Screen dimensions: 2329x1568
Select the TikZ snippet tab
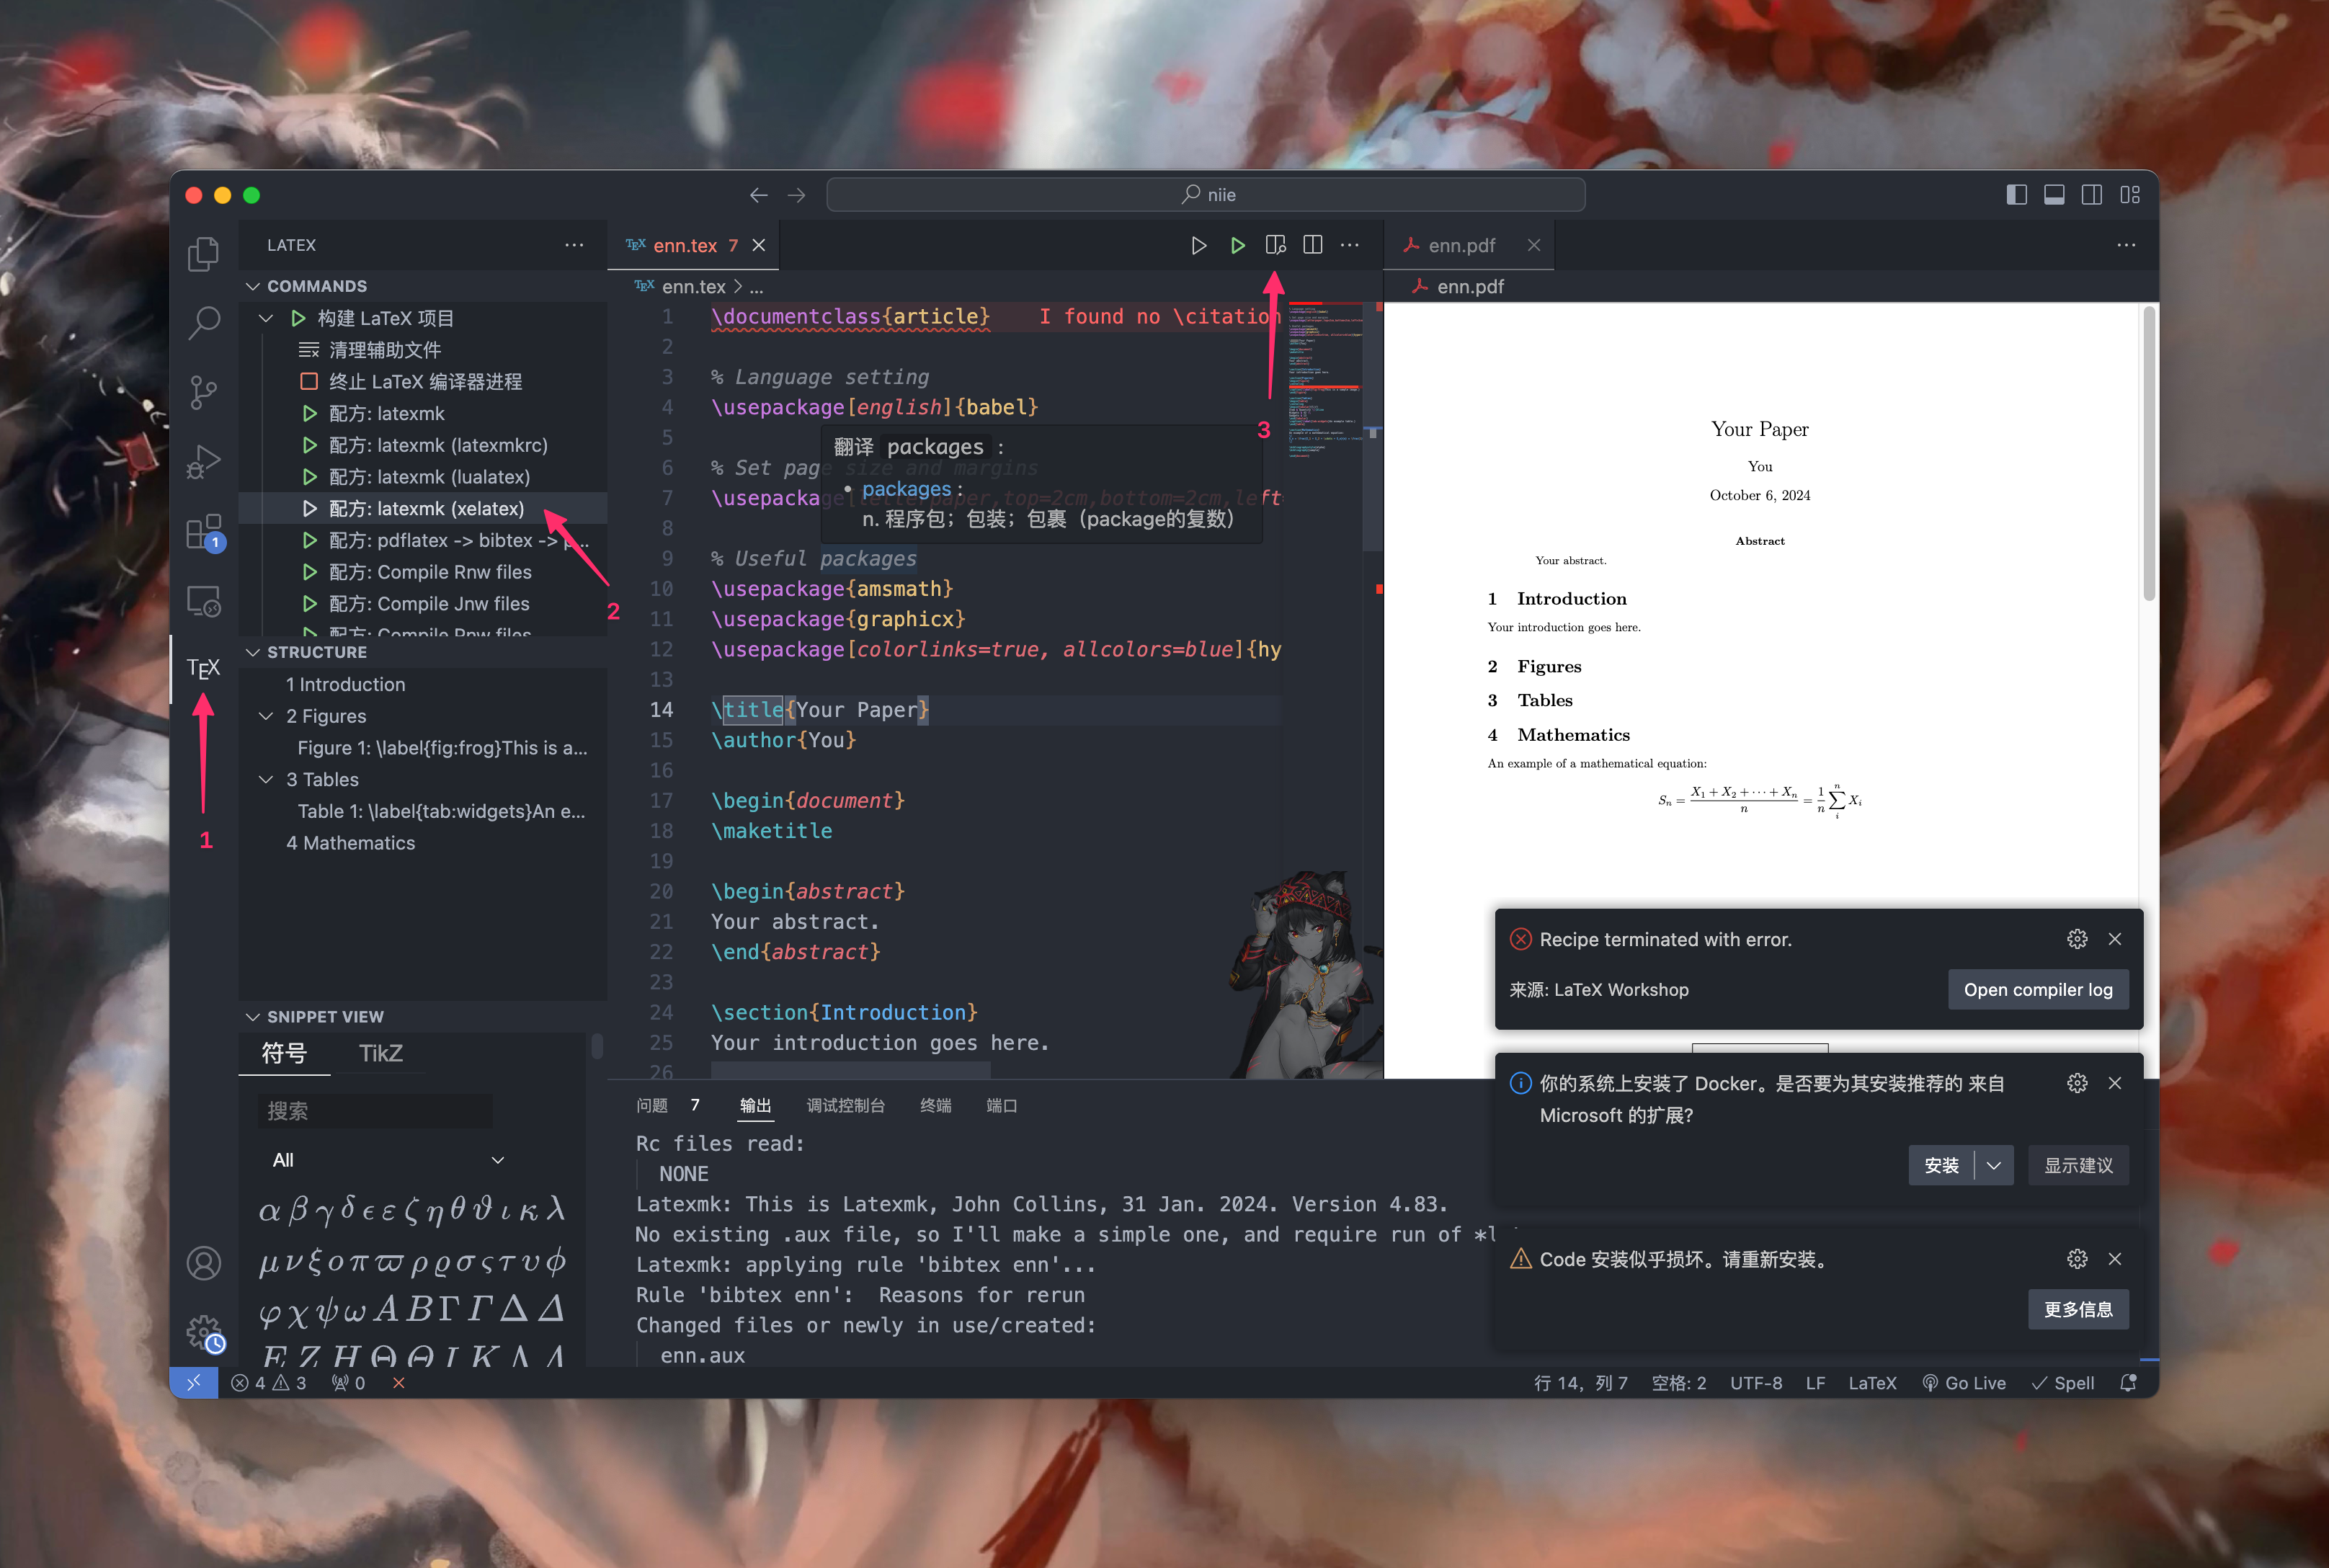[x=380, y=1053]
